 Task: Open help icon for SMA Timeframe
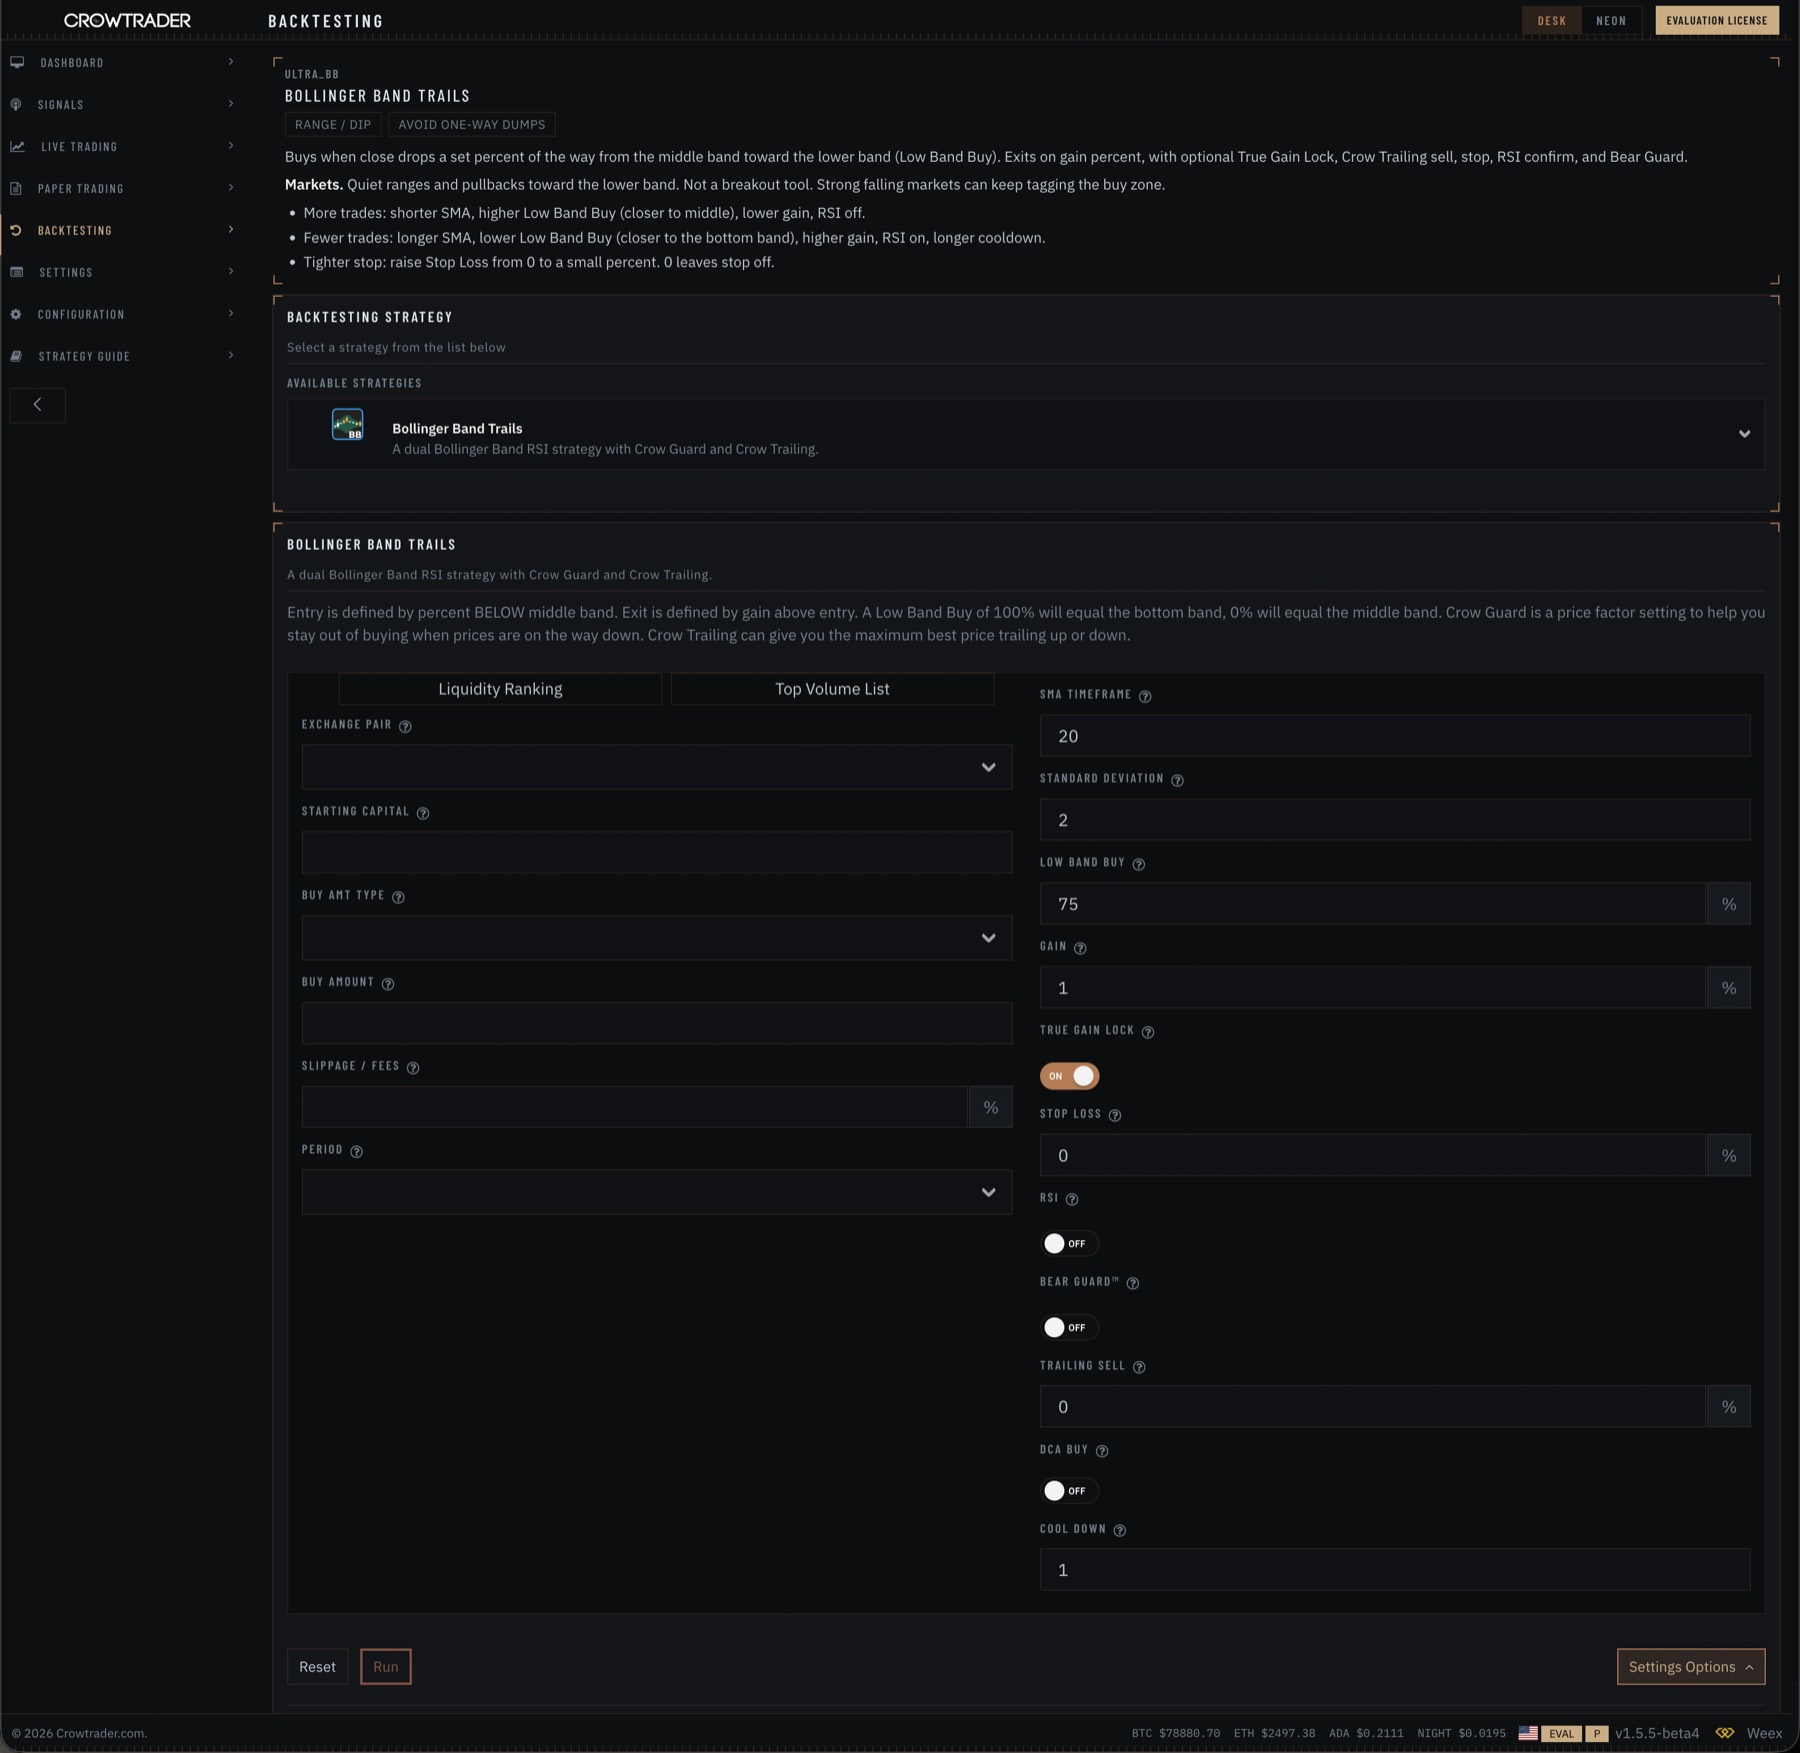pyautogui.click(x=1145, y=697)
